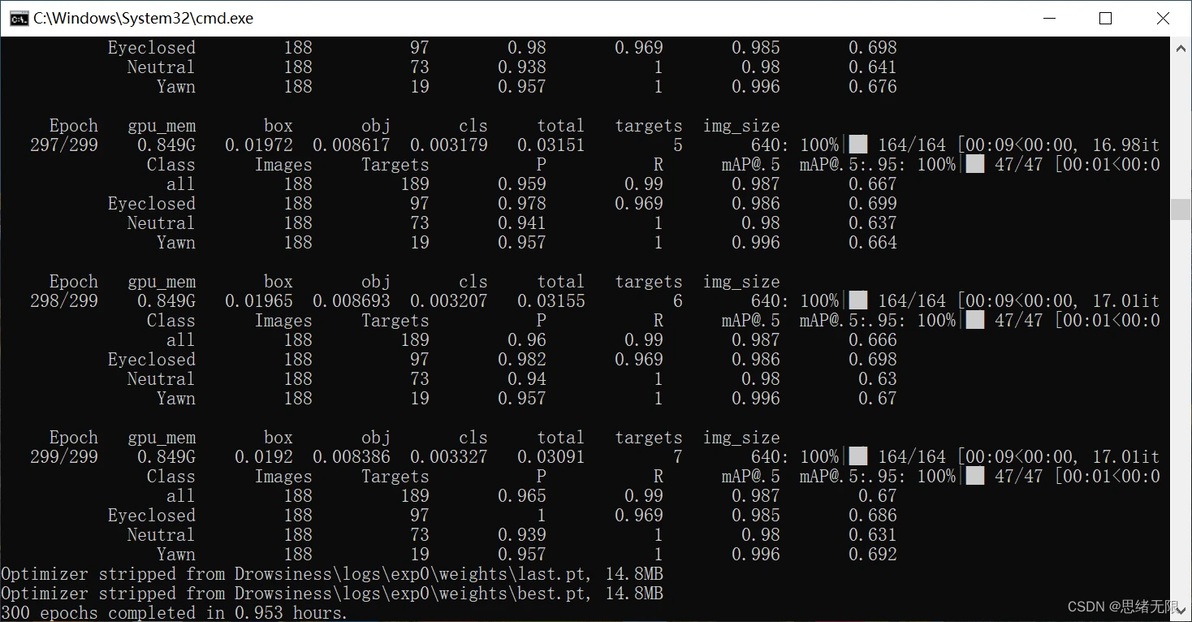Minimize the cmd.exe window

point(1050,18)
